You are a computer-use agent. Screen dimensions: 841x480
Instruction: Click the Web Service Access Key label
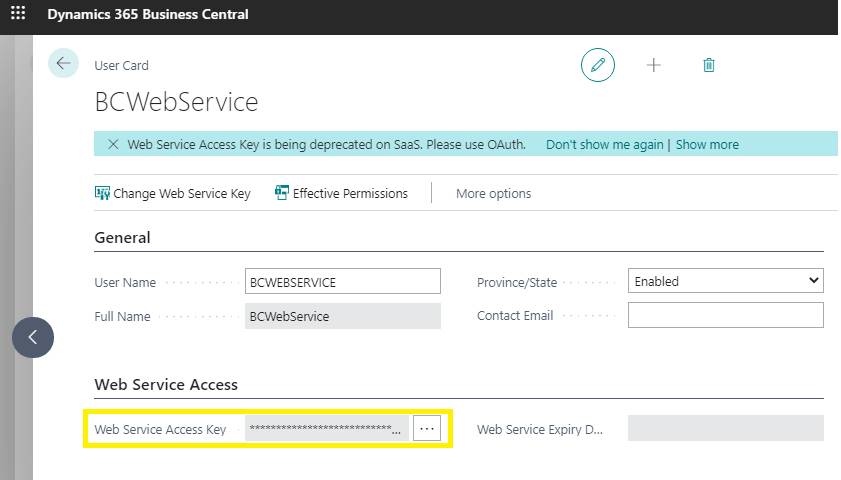[x=160, y=430]
